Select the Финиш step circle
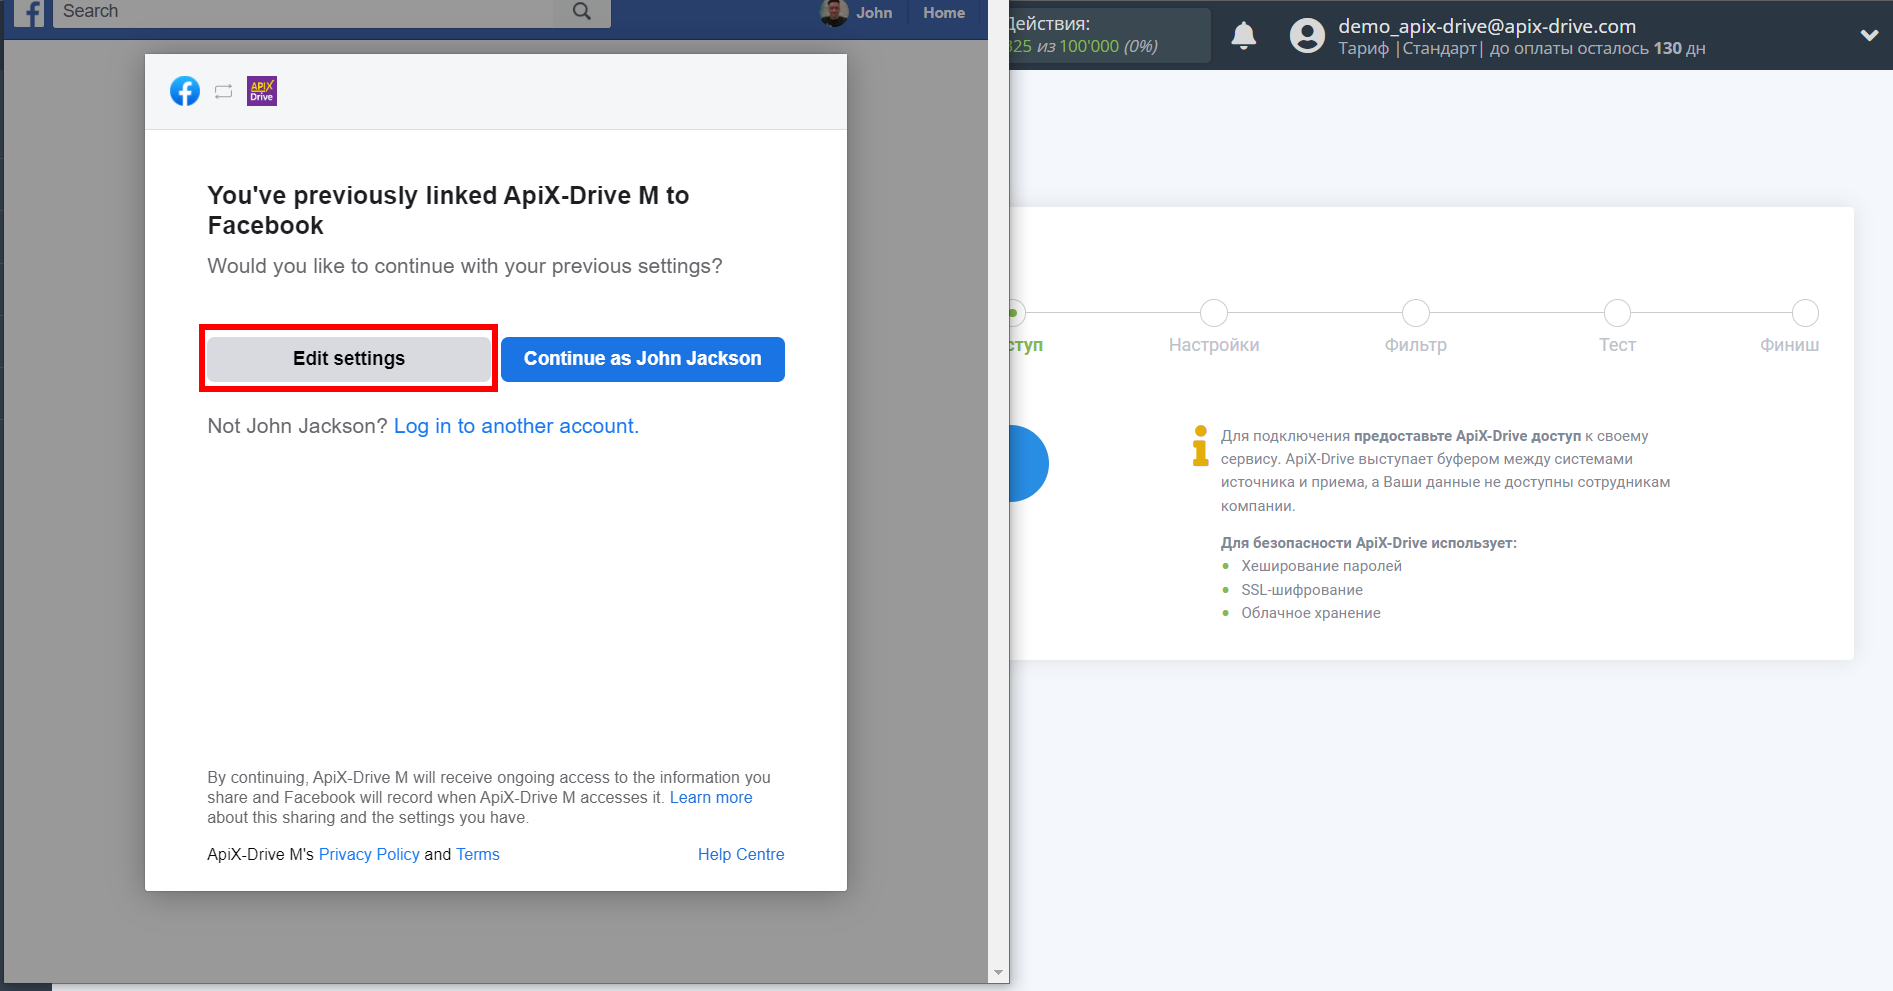The width and height of the screenshot is (1893, 991). click(1805, 313)
